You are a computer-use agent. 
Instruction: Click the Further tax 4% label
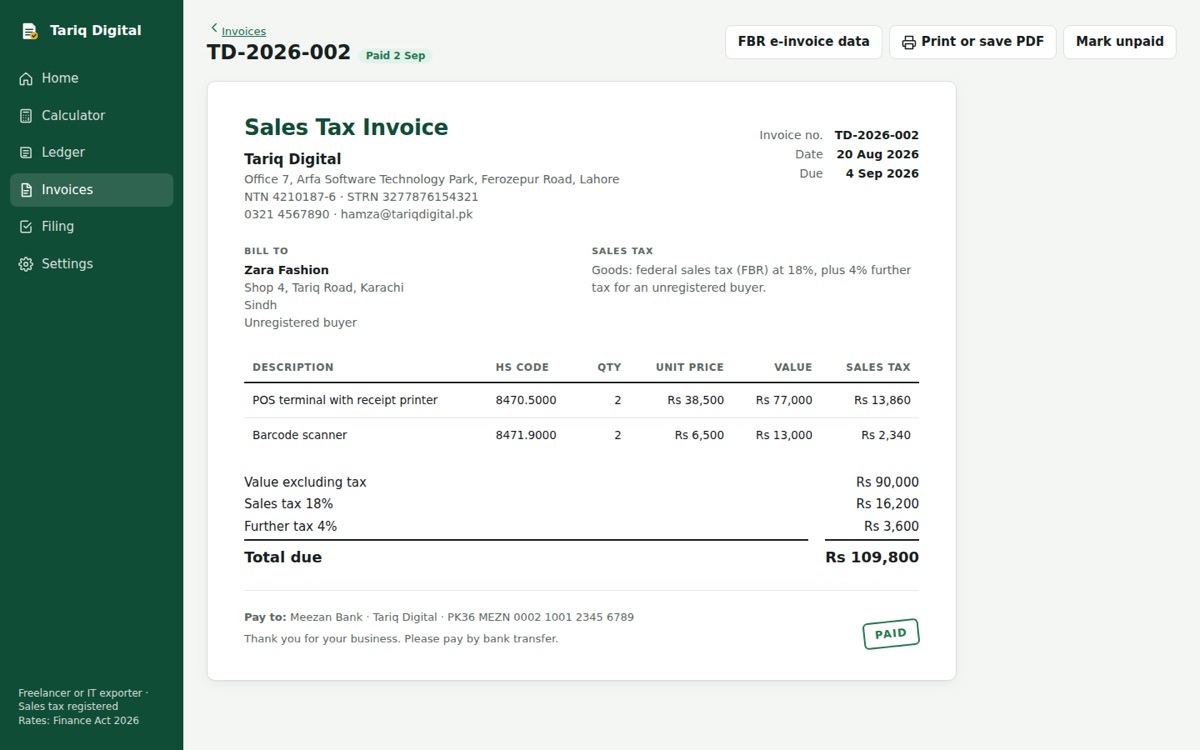291,526
